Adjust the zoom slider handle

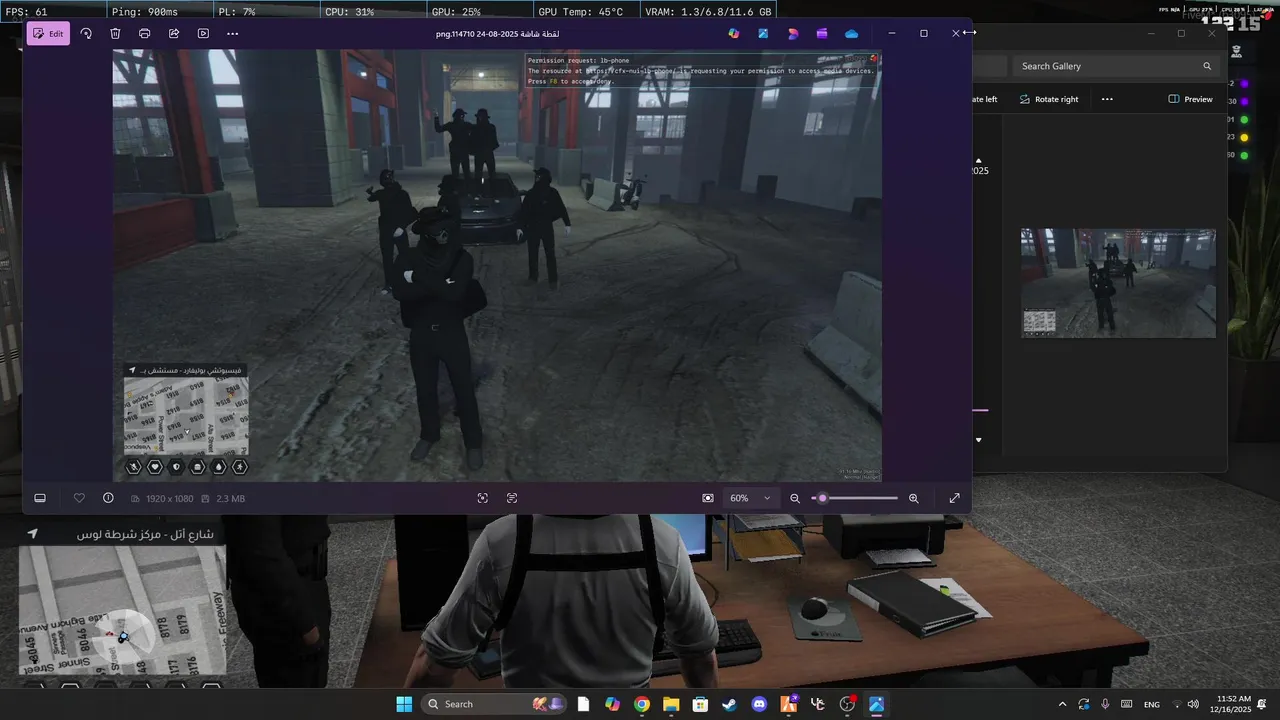click(822, 498)
